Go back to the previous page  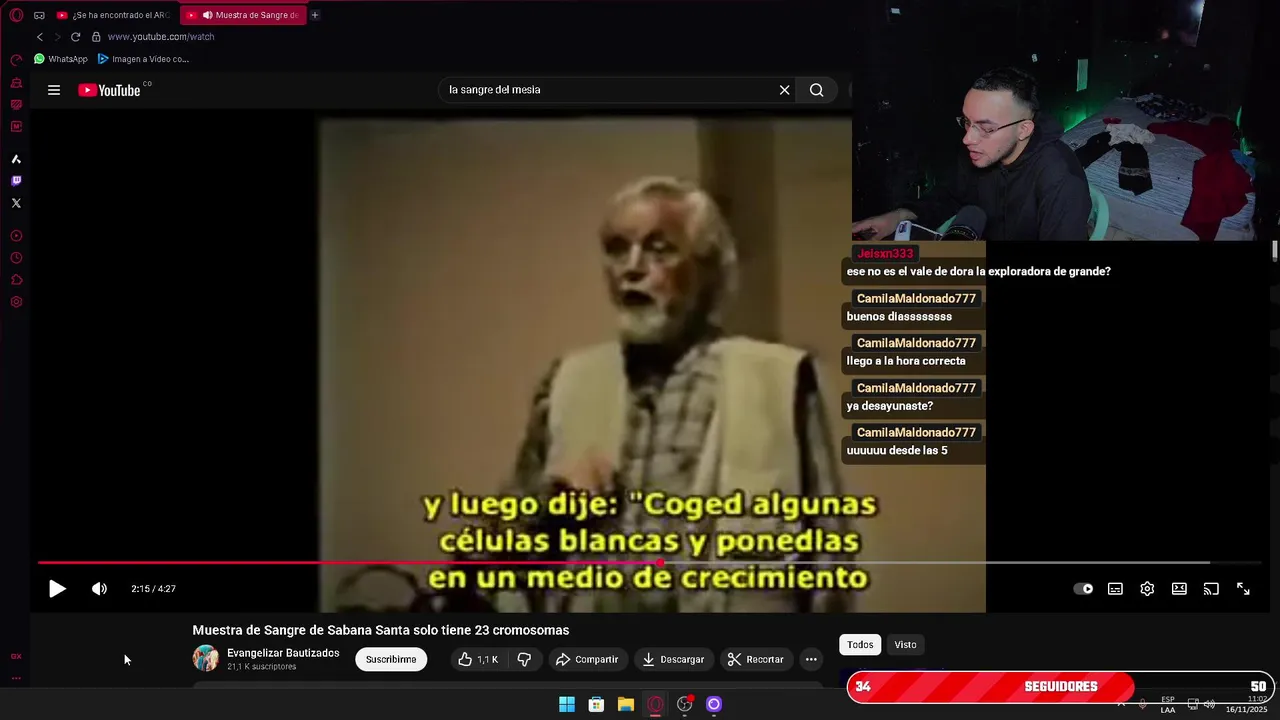click(40, 37)
